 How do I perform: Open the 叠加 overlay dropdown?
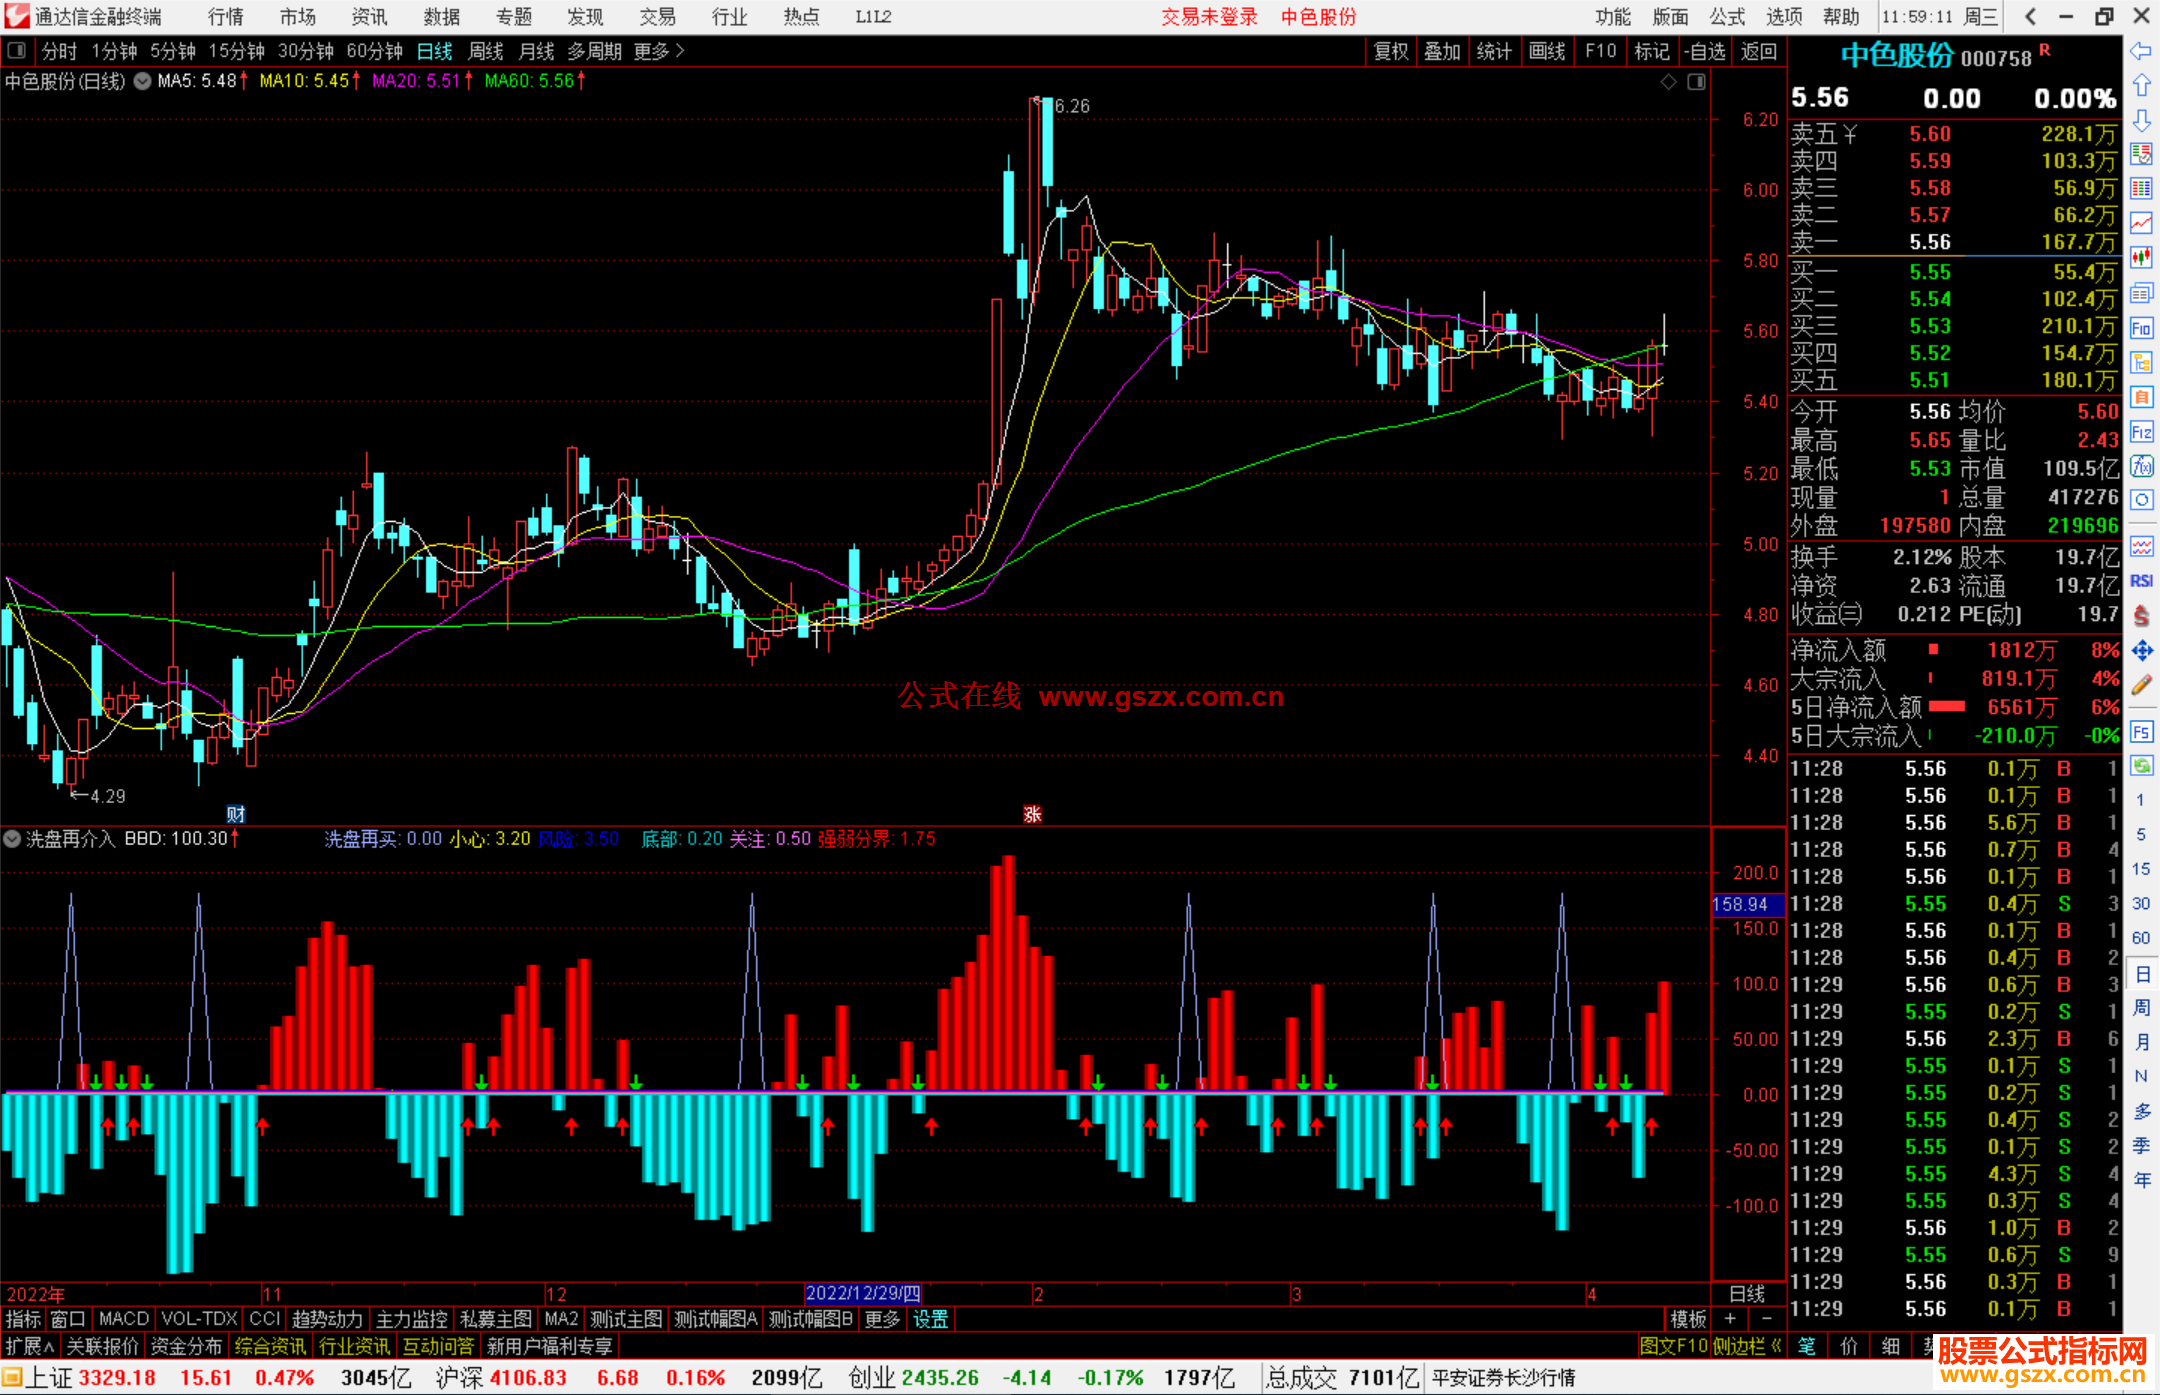point(1443,51)
